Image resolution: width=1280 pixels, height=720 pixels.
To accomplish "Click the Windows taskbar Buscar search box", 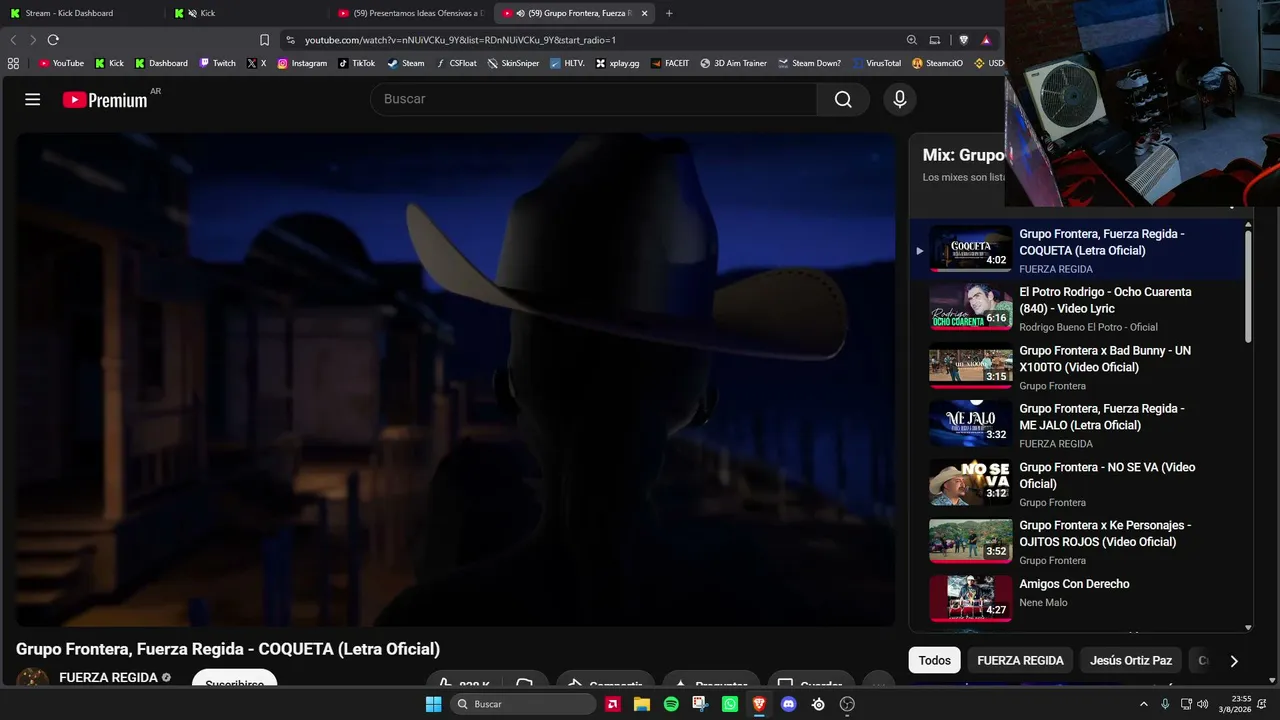I will coord(523,704).
